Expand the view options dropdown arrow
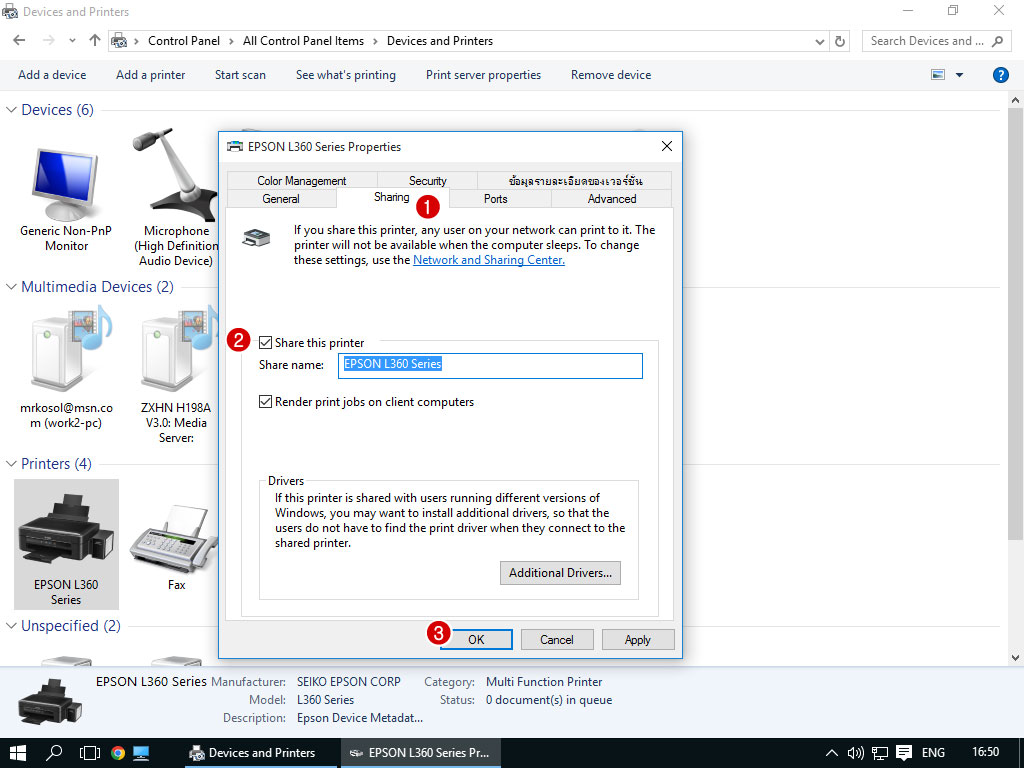 tap(960, 75)
